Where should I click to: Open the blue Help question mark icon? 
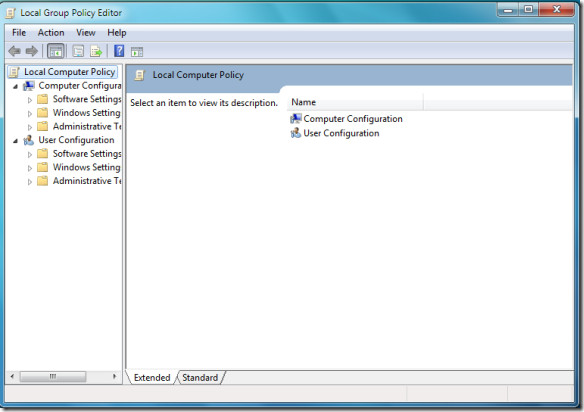point(119,51)
